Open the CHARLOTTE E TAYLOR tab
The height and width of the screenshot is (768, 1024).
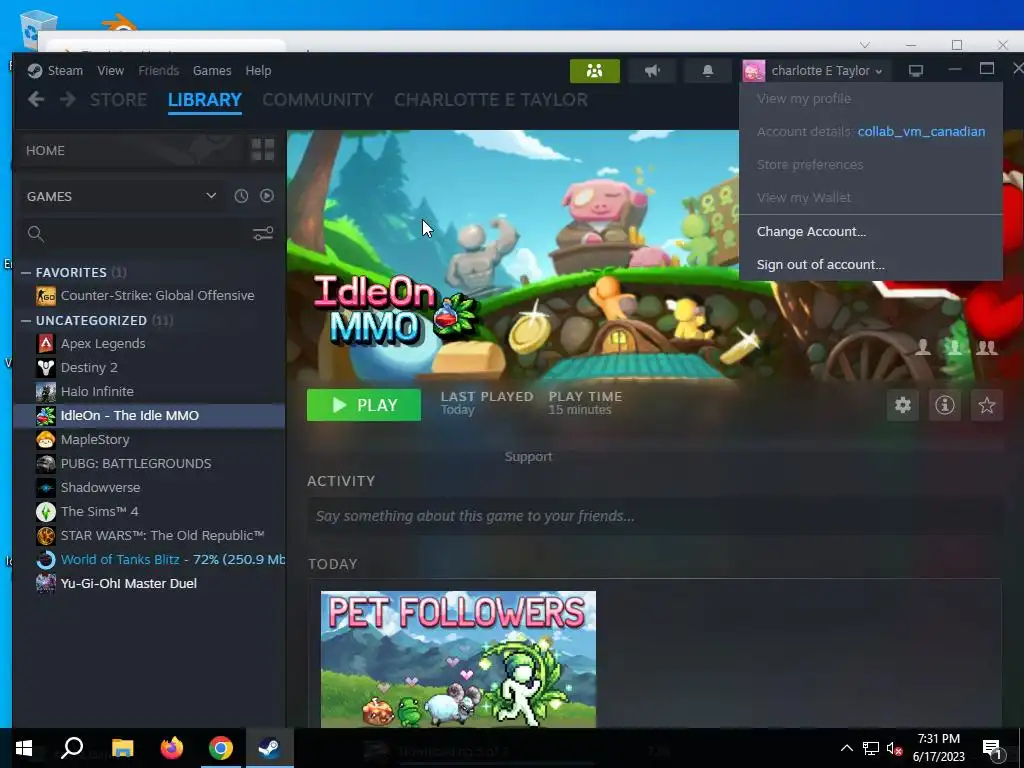(491, 100)
